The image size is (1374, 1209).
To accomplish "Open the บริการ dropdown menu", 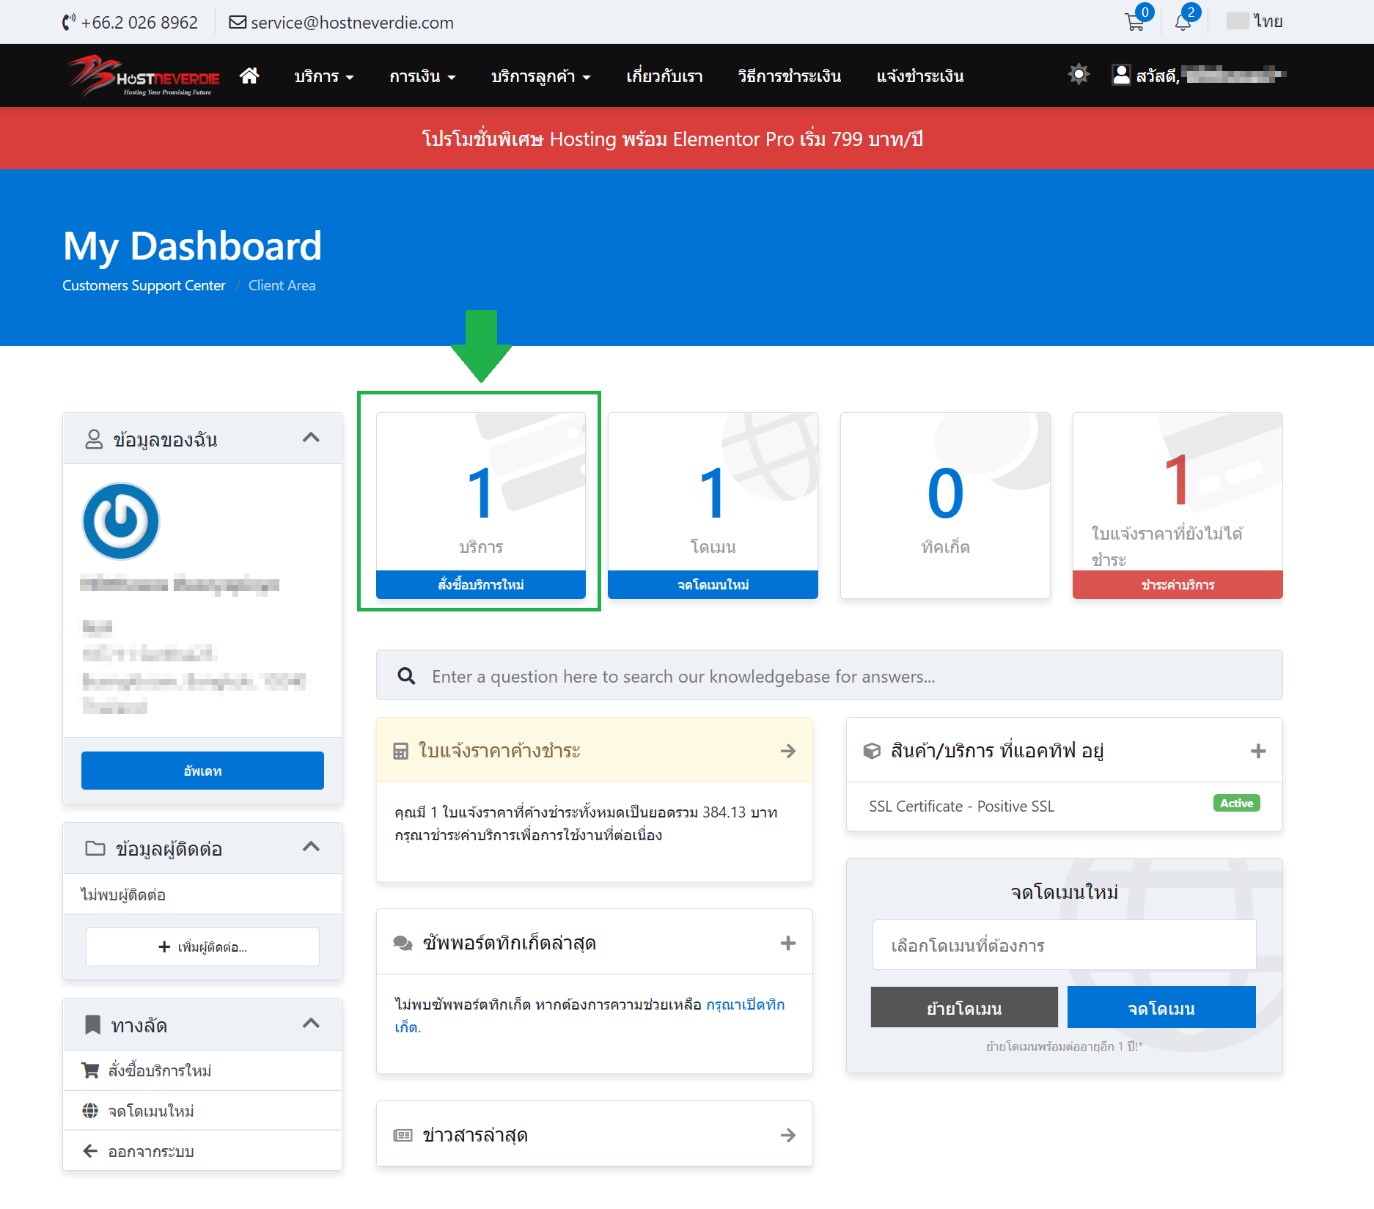I will point(323,77).
